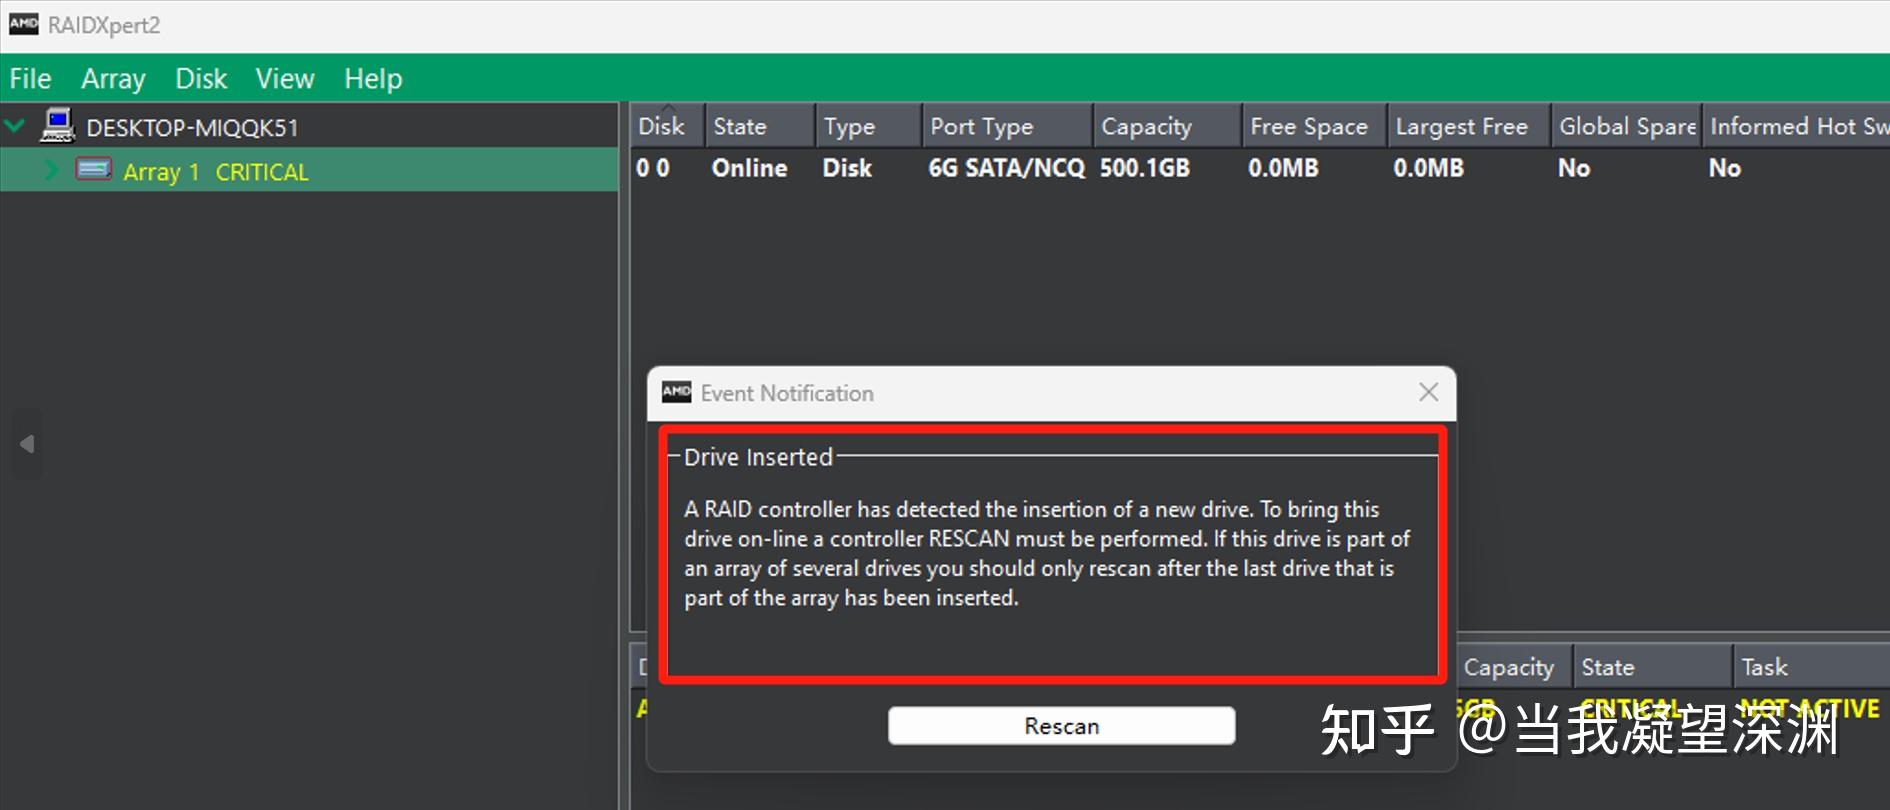The width and height of the screenshot is (1890, 810).
Task: Click the computer icon beside DESKTOP-MIQQK51
Action: [58, 126]
